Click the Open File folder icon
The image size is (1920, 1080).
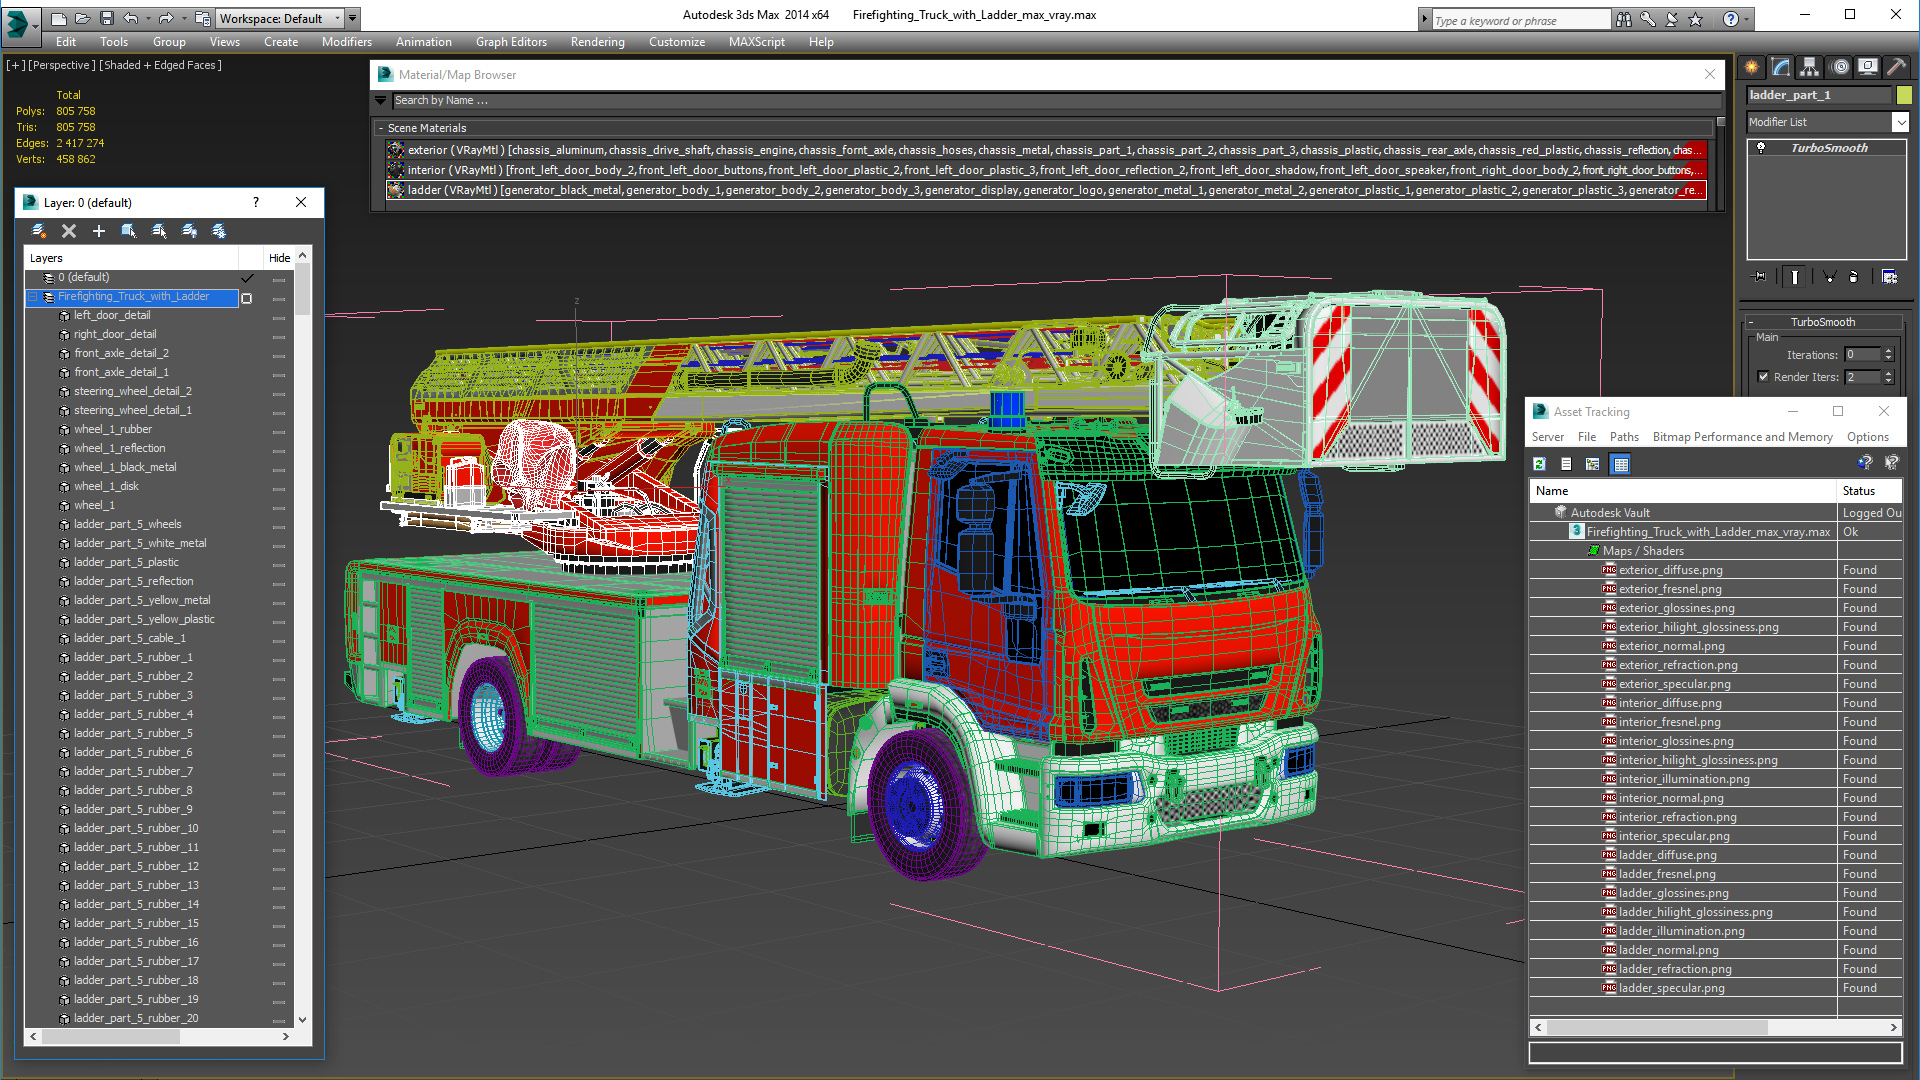click(82, 18)
